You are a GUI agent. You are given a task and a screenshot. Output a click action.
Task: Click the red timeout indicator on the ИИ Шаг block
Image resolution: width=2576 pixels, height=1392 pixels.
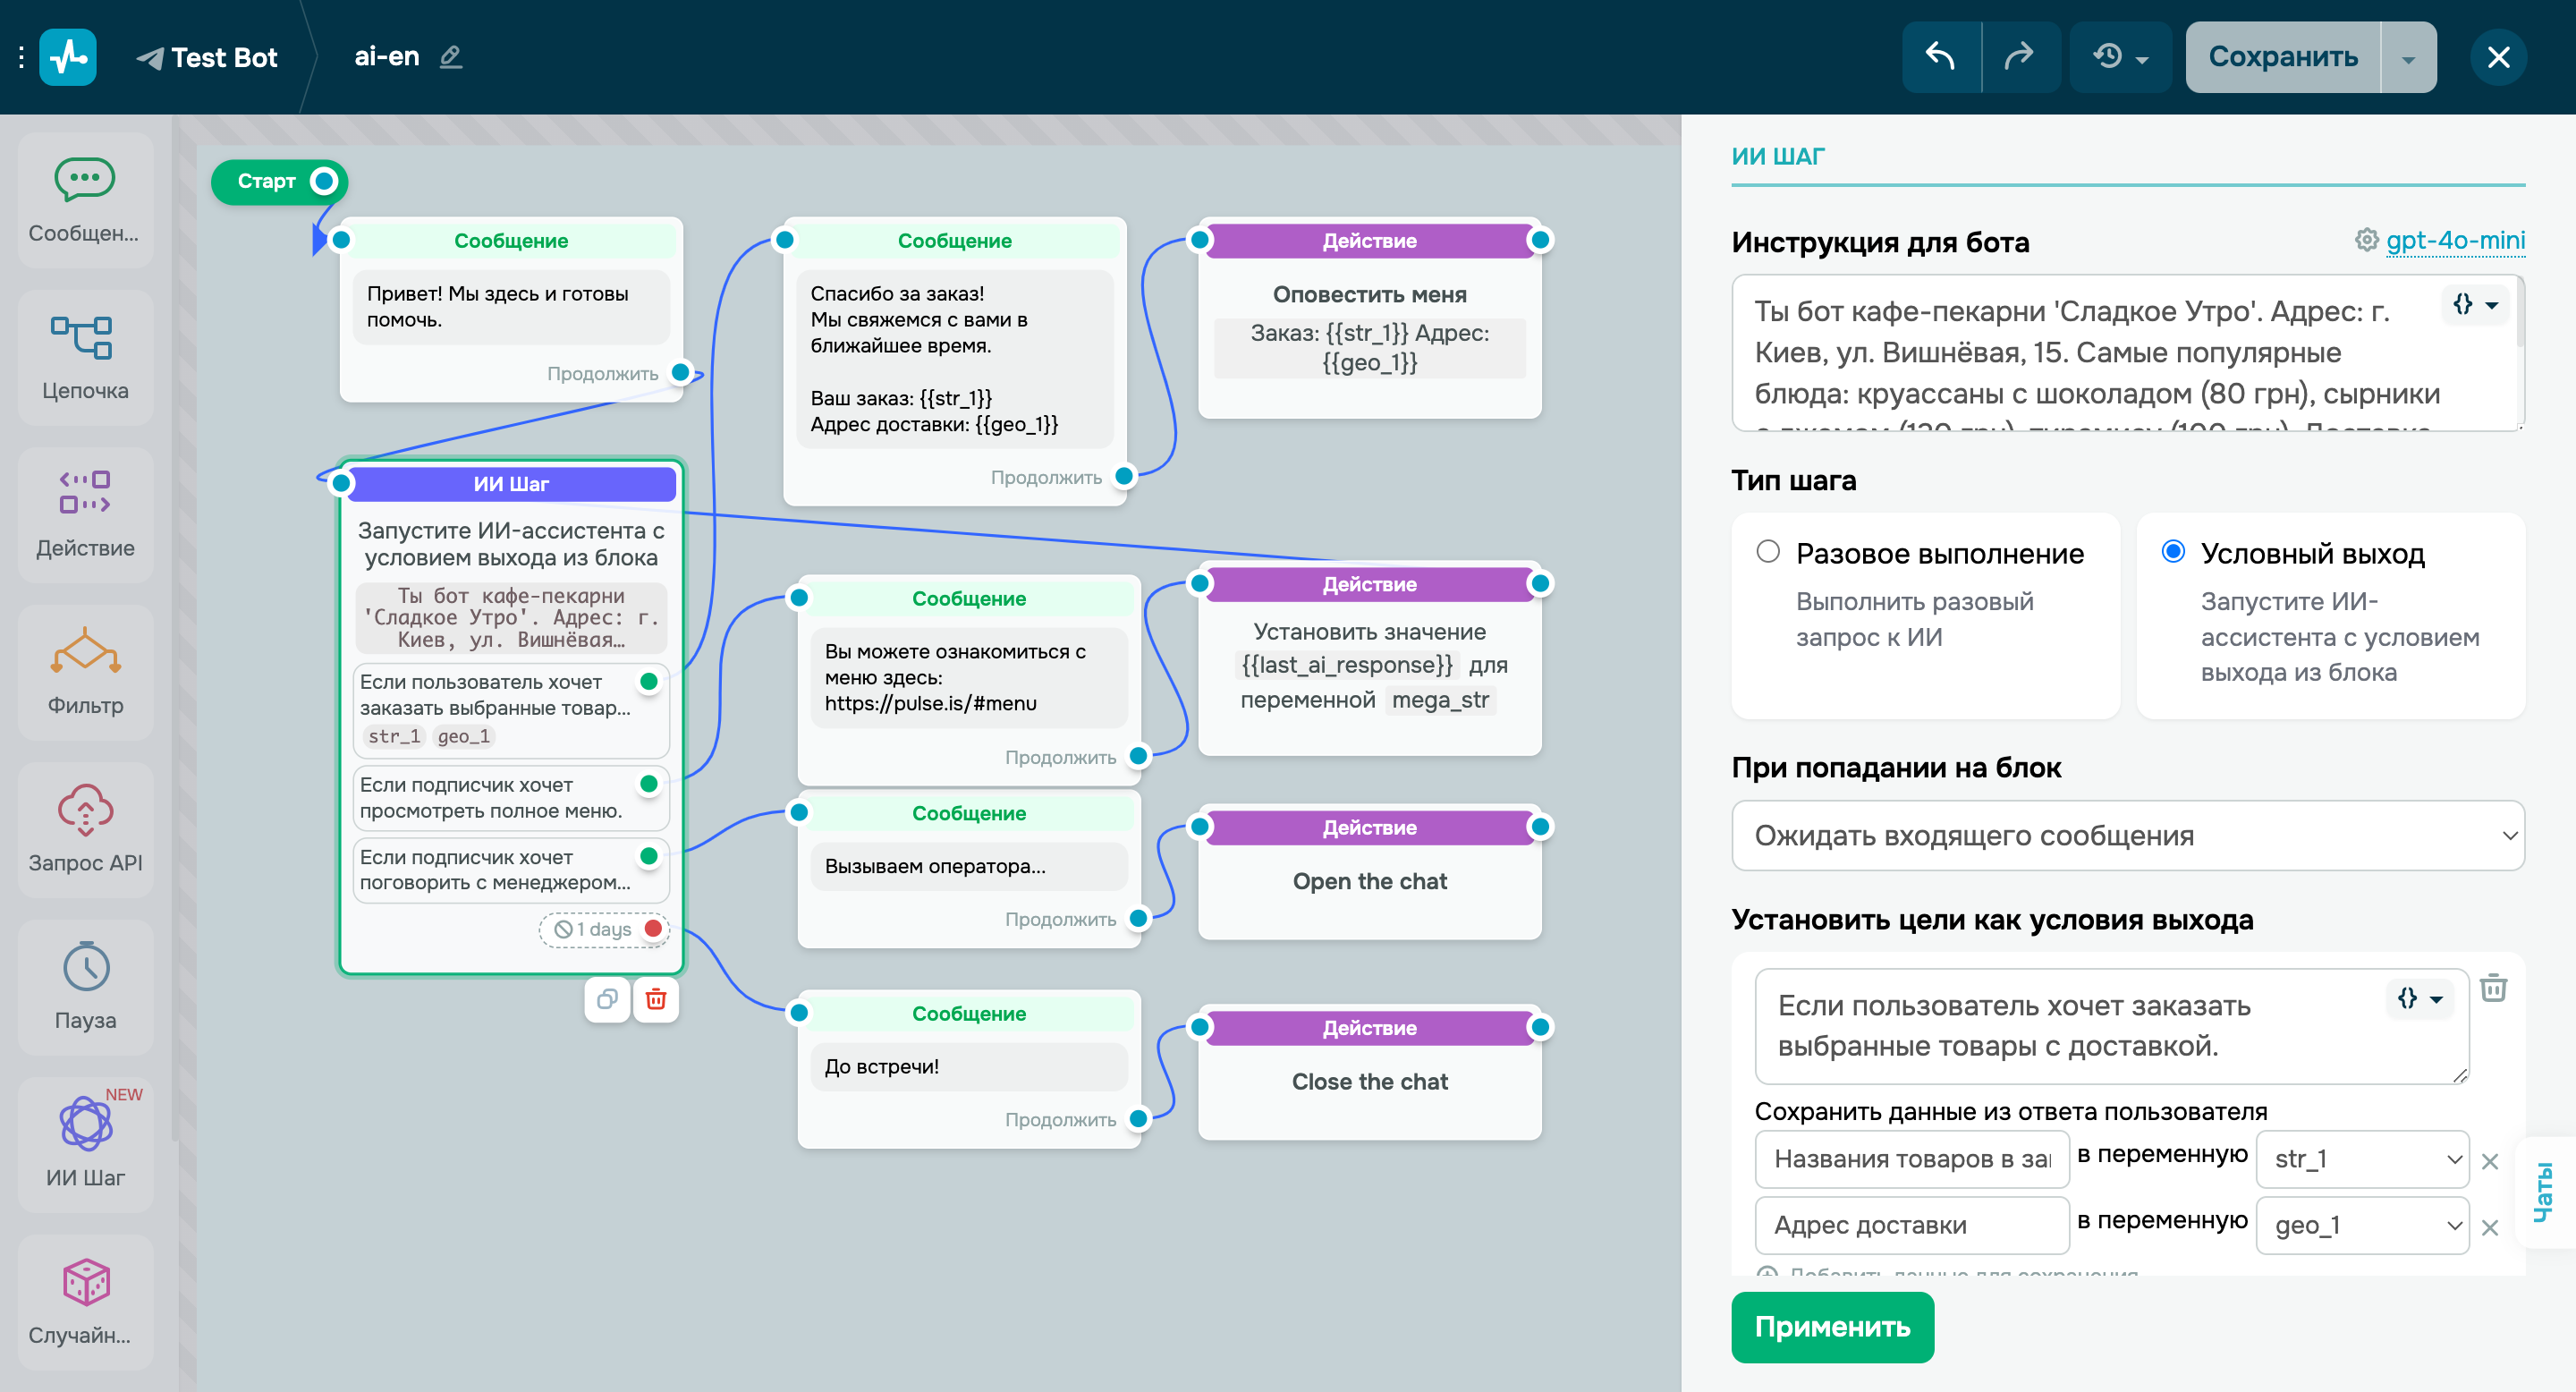[653, 929]
